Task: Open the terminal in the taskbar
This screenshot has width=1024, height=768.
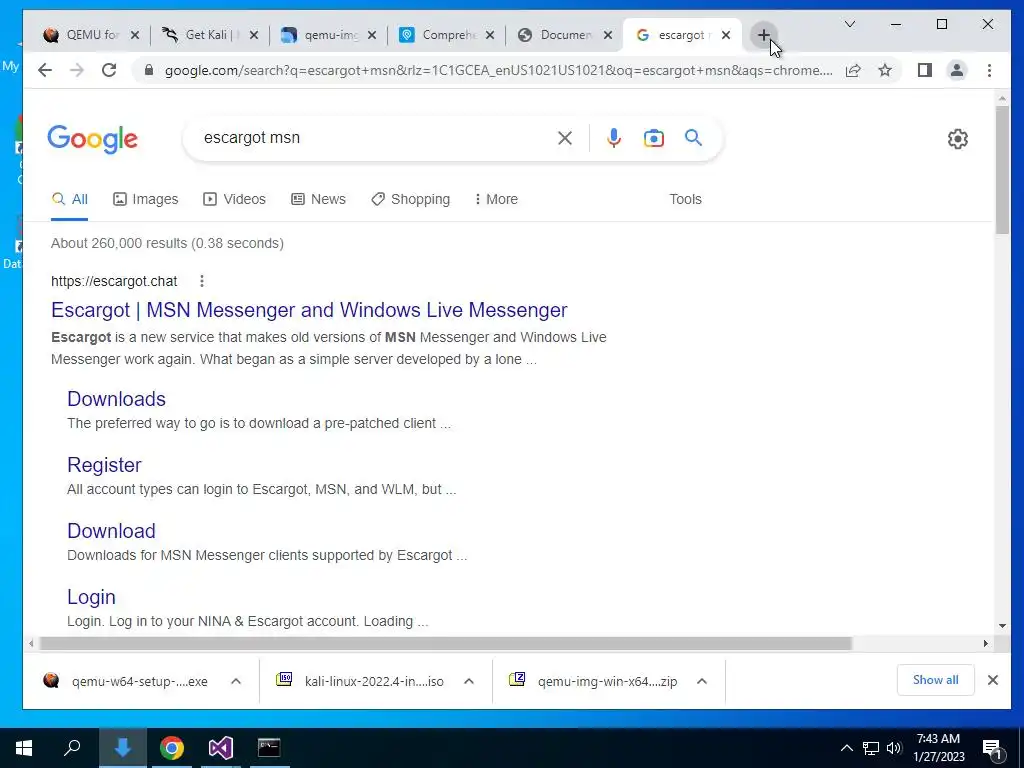Action: click(269, 748)
